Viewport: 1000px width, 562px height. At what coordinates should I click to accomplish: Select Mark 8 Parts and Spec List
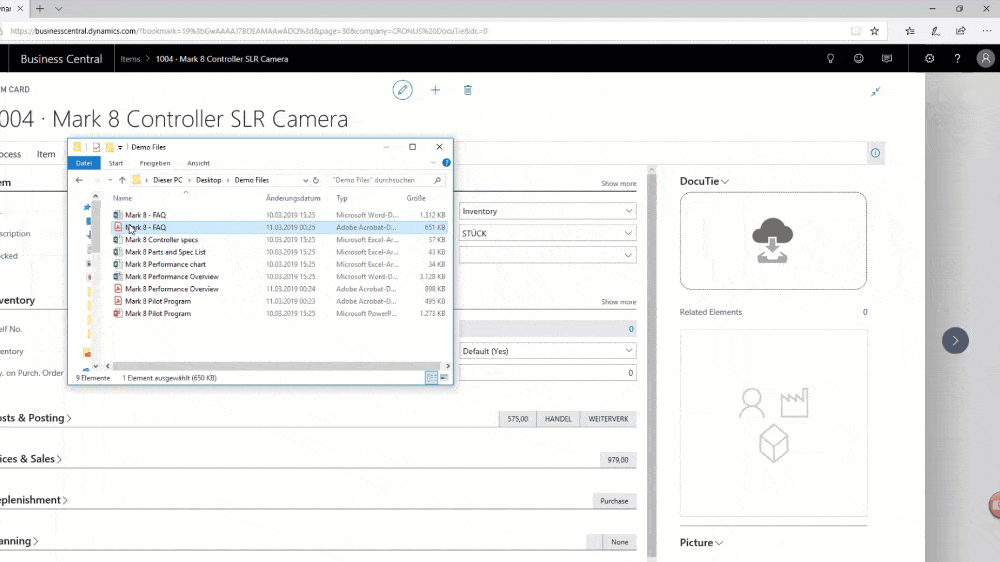[x=279, y=252]
